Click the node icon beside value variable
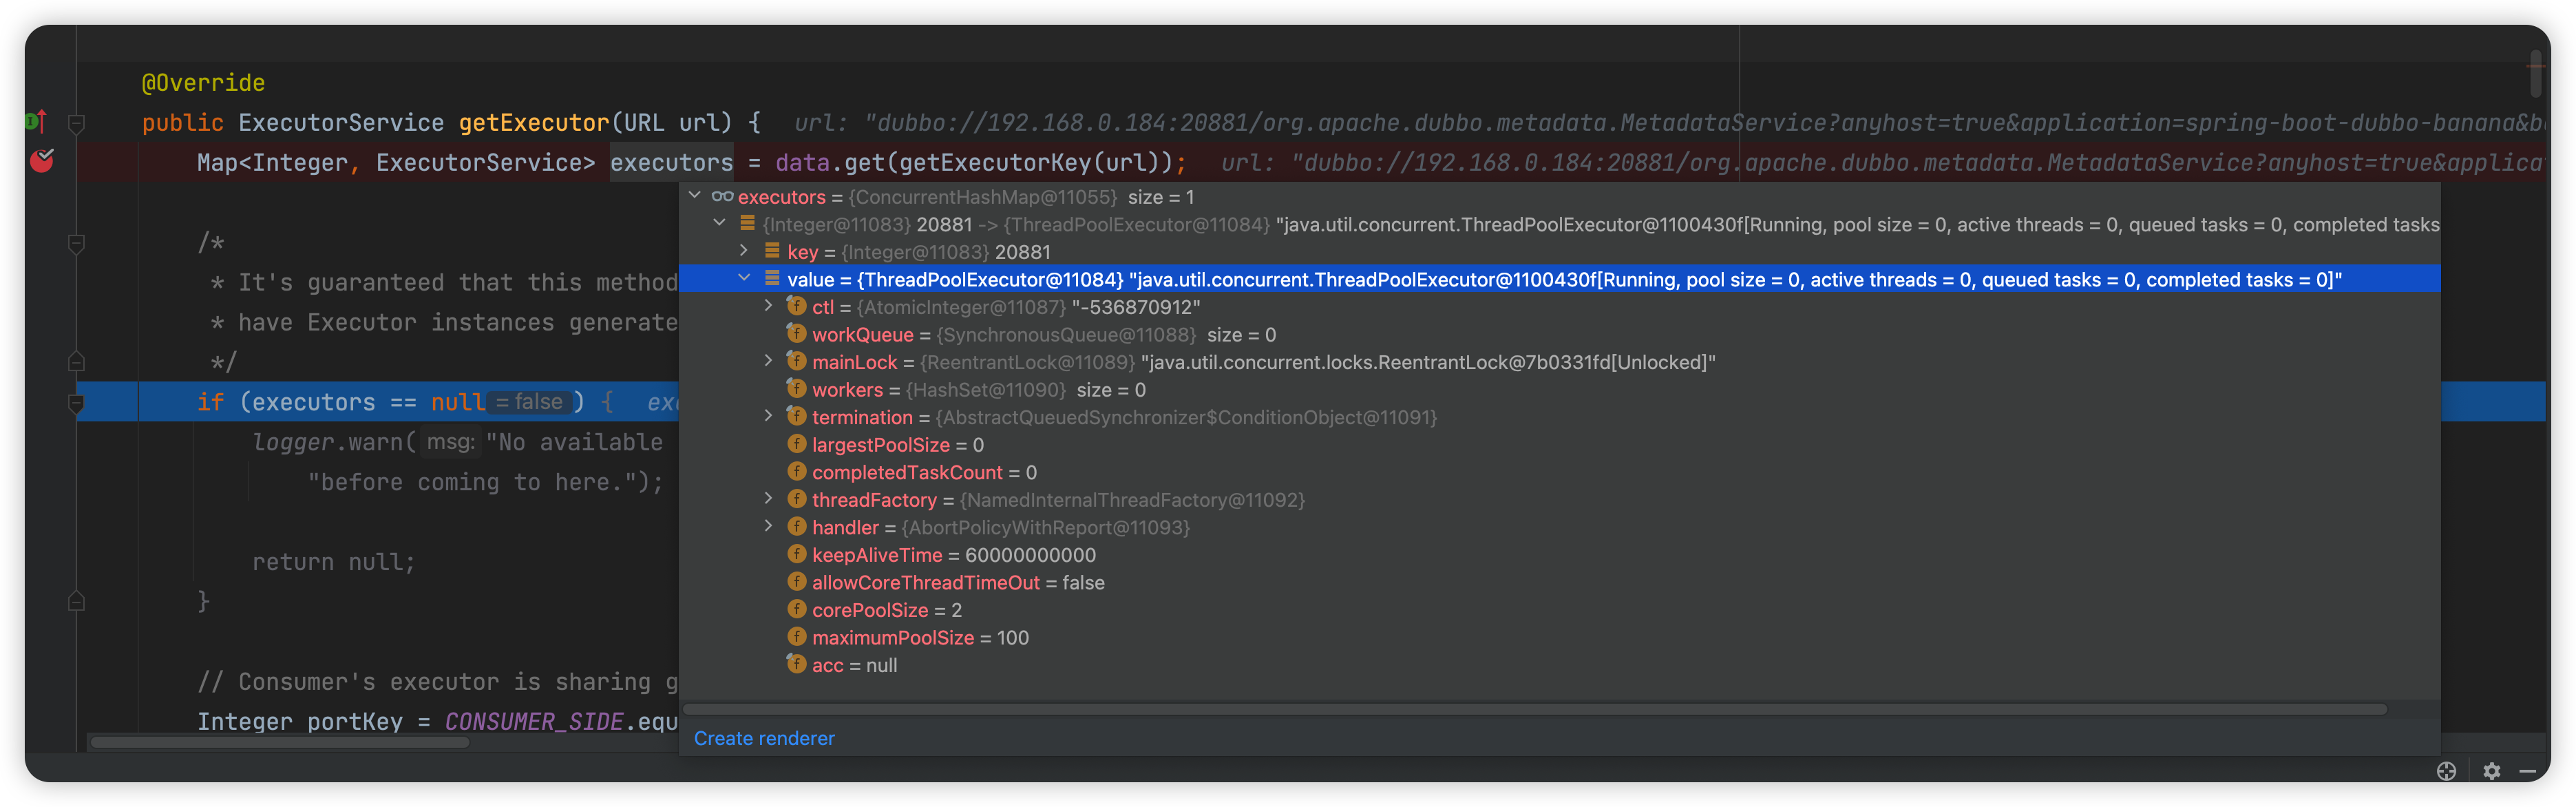The image size is (2576, 807). pos(771,279)
